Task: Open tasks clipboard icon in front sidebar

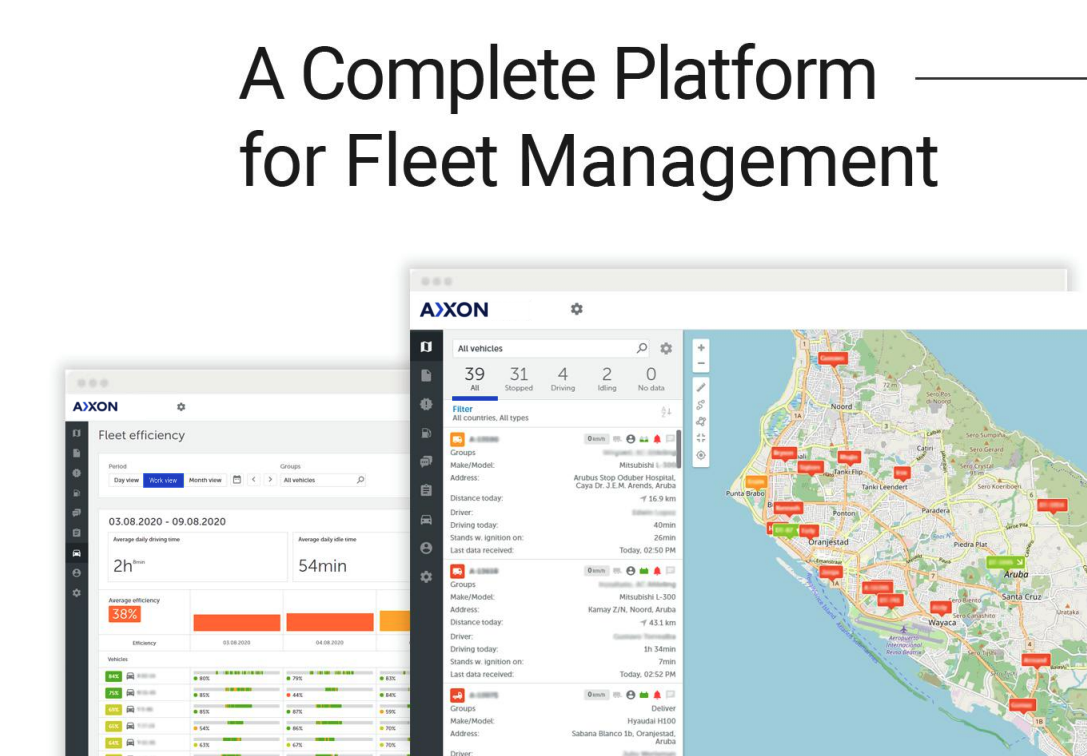Action: [x=426, y=491]
